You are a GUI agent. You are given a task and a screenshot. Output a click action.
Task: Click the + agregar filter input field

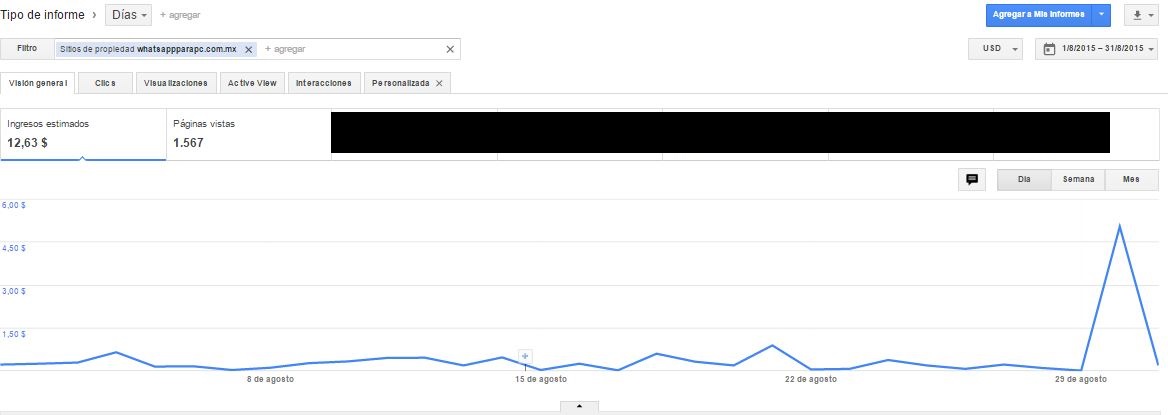[x=350, y=49]
